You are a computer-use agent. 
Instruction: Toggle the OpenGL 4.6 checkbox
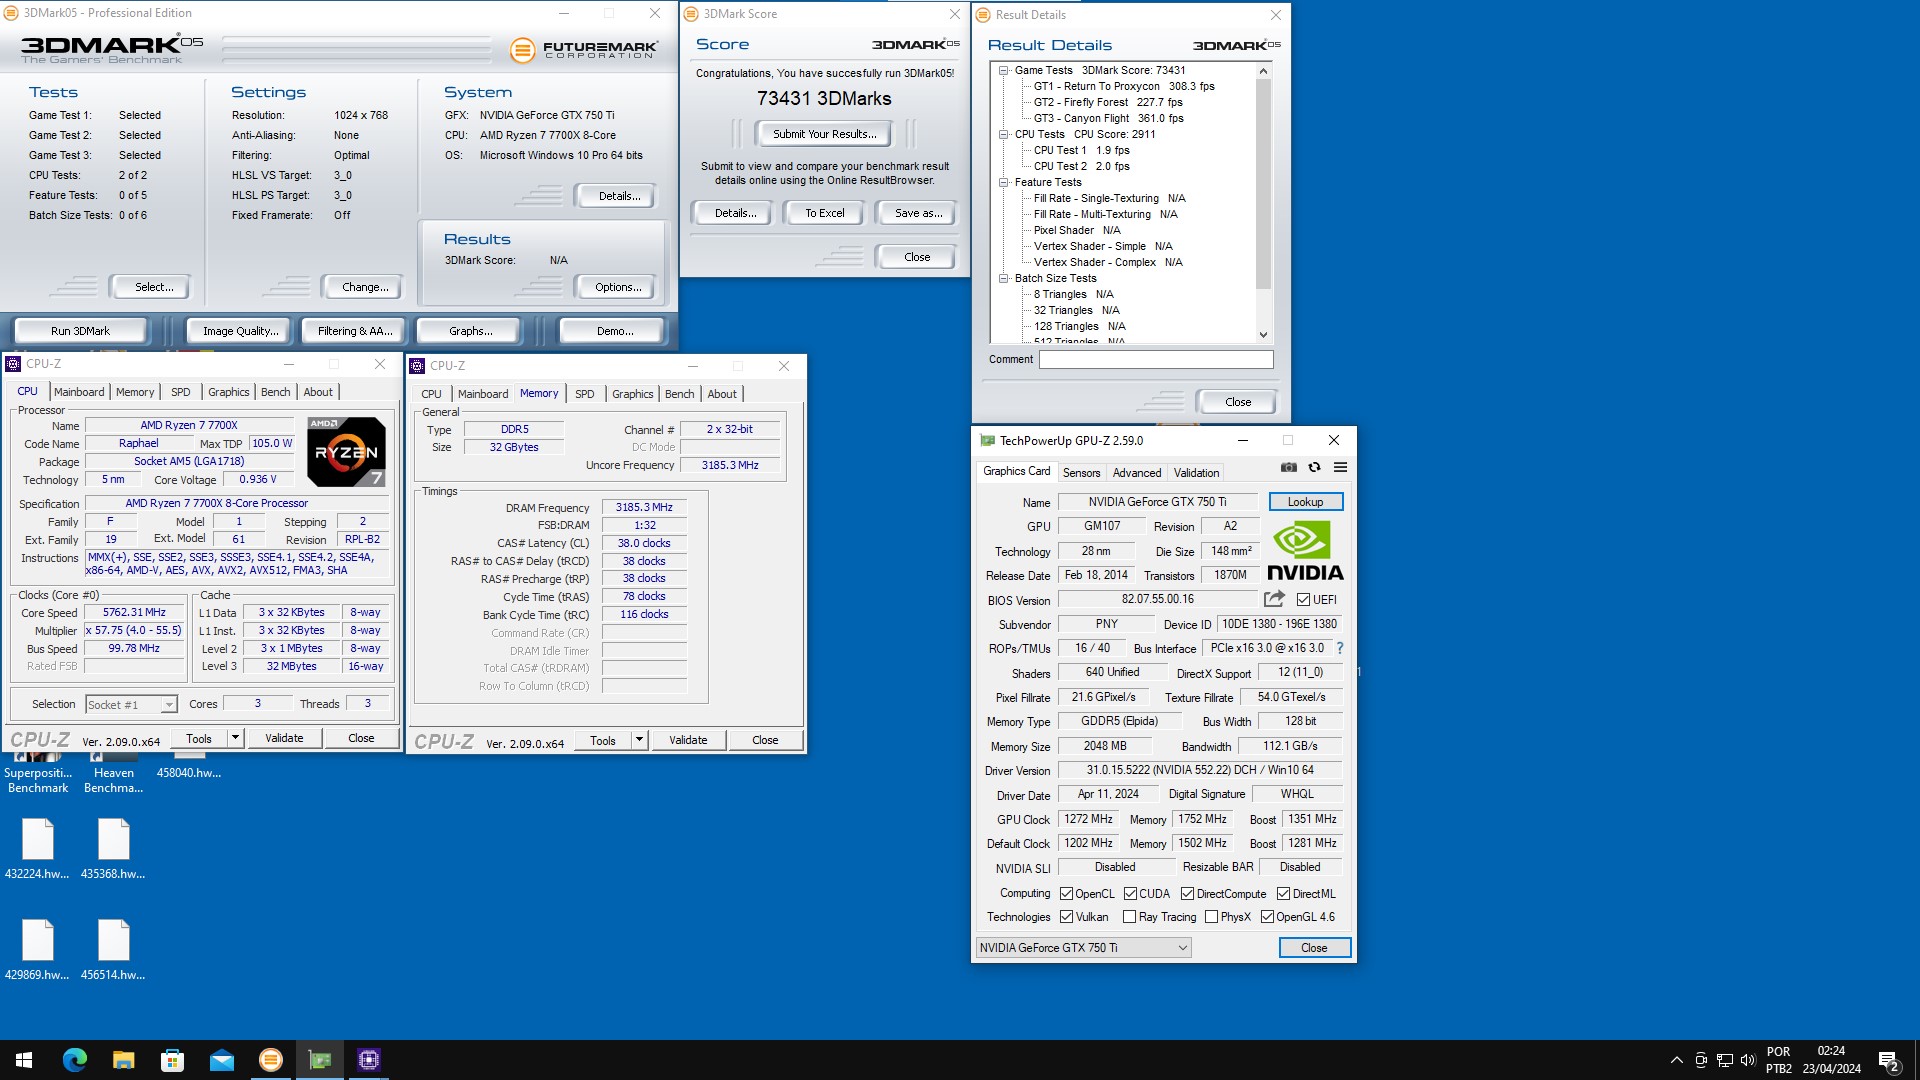pyautogui.click(x=1267, y=917)
